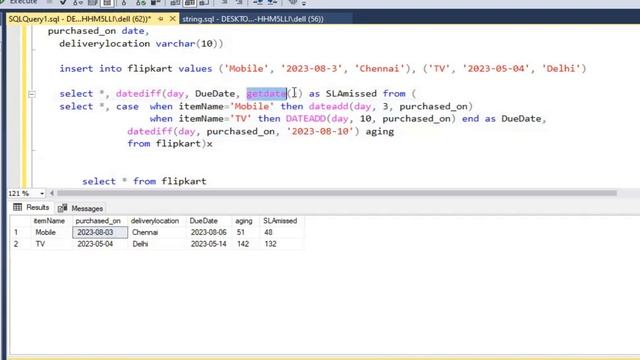640x360 pixels.
Task: Switch to the SQLQuery1.sql tab
Action: [80, 19]
